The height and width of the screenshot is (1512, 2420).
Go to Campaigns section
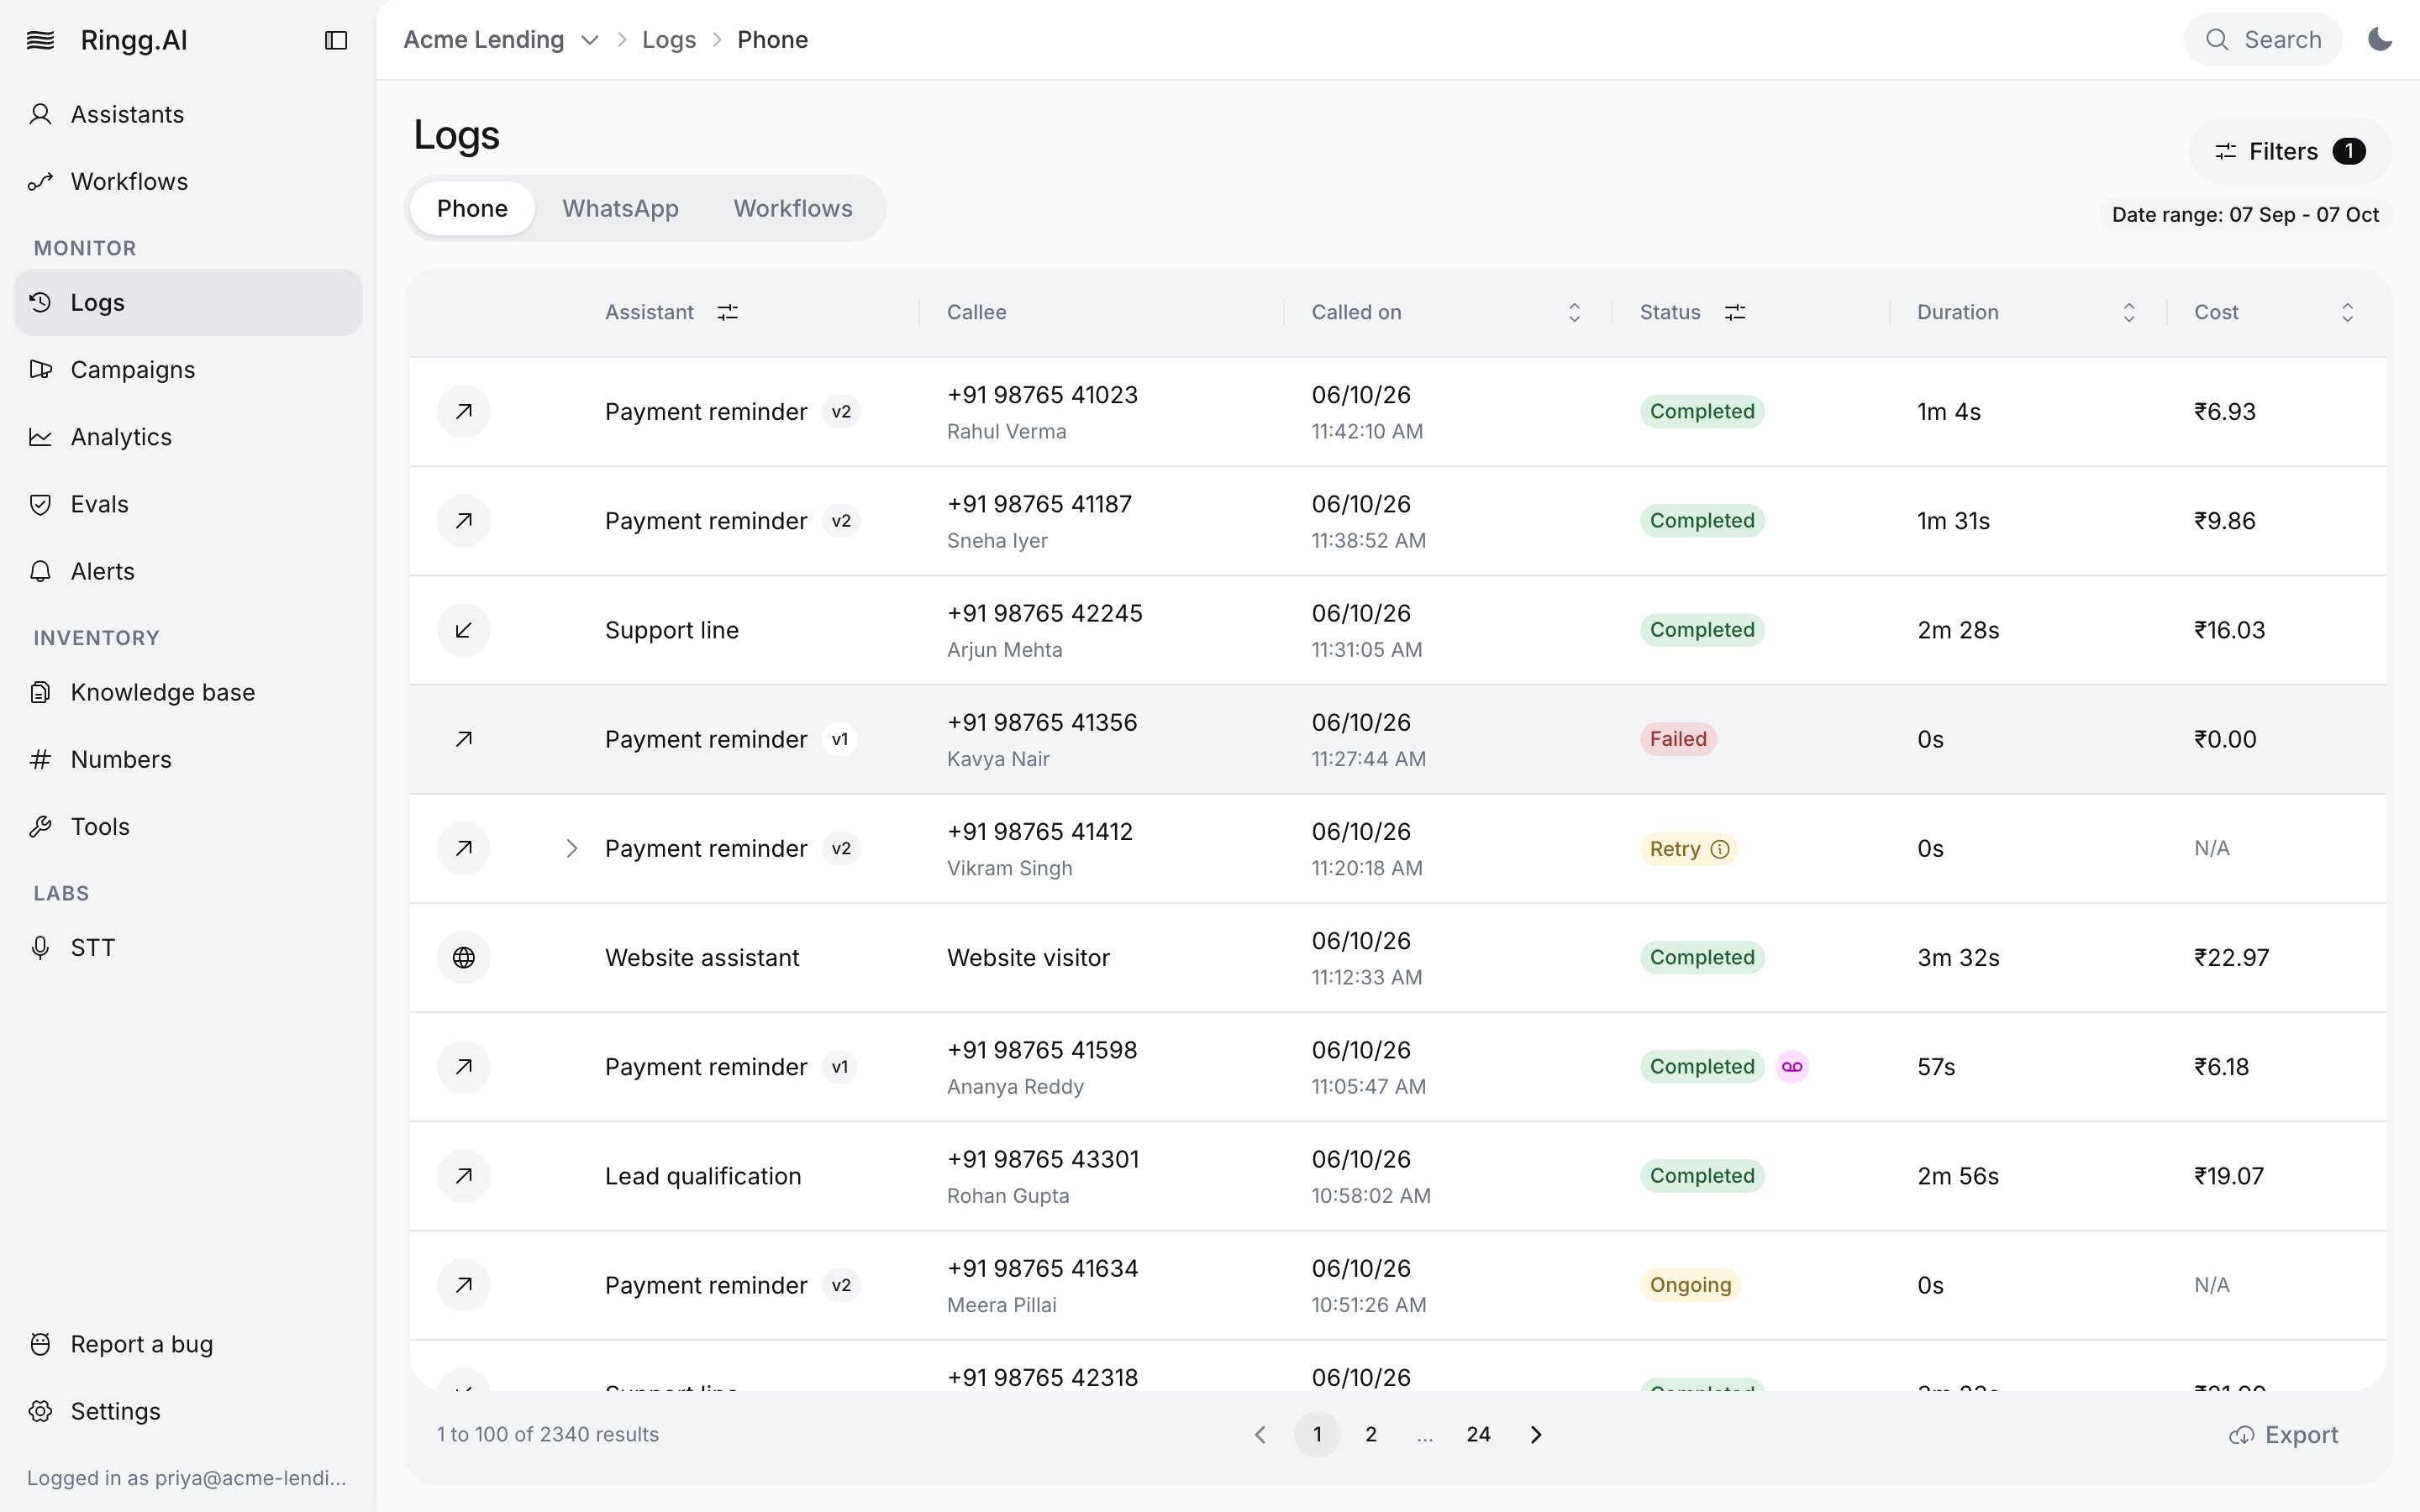[188, 369]
